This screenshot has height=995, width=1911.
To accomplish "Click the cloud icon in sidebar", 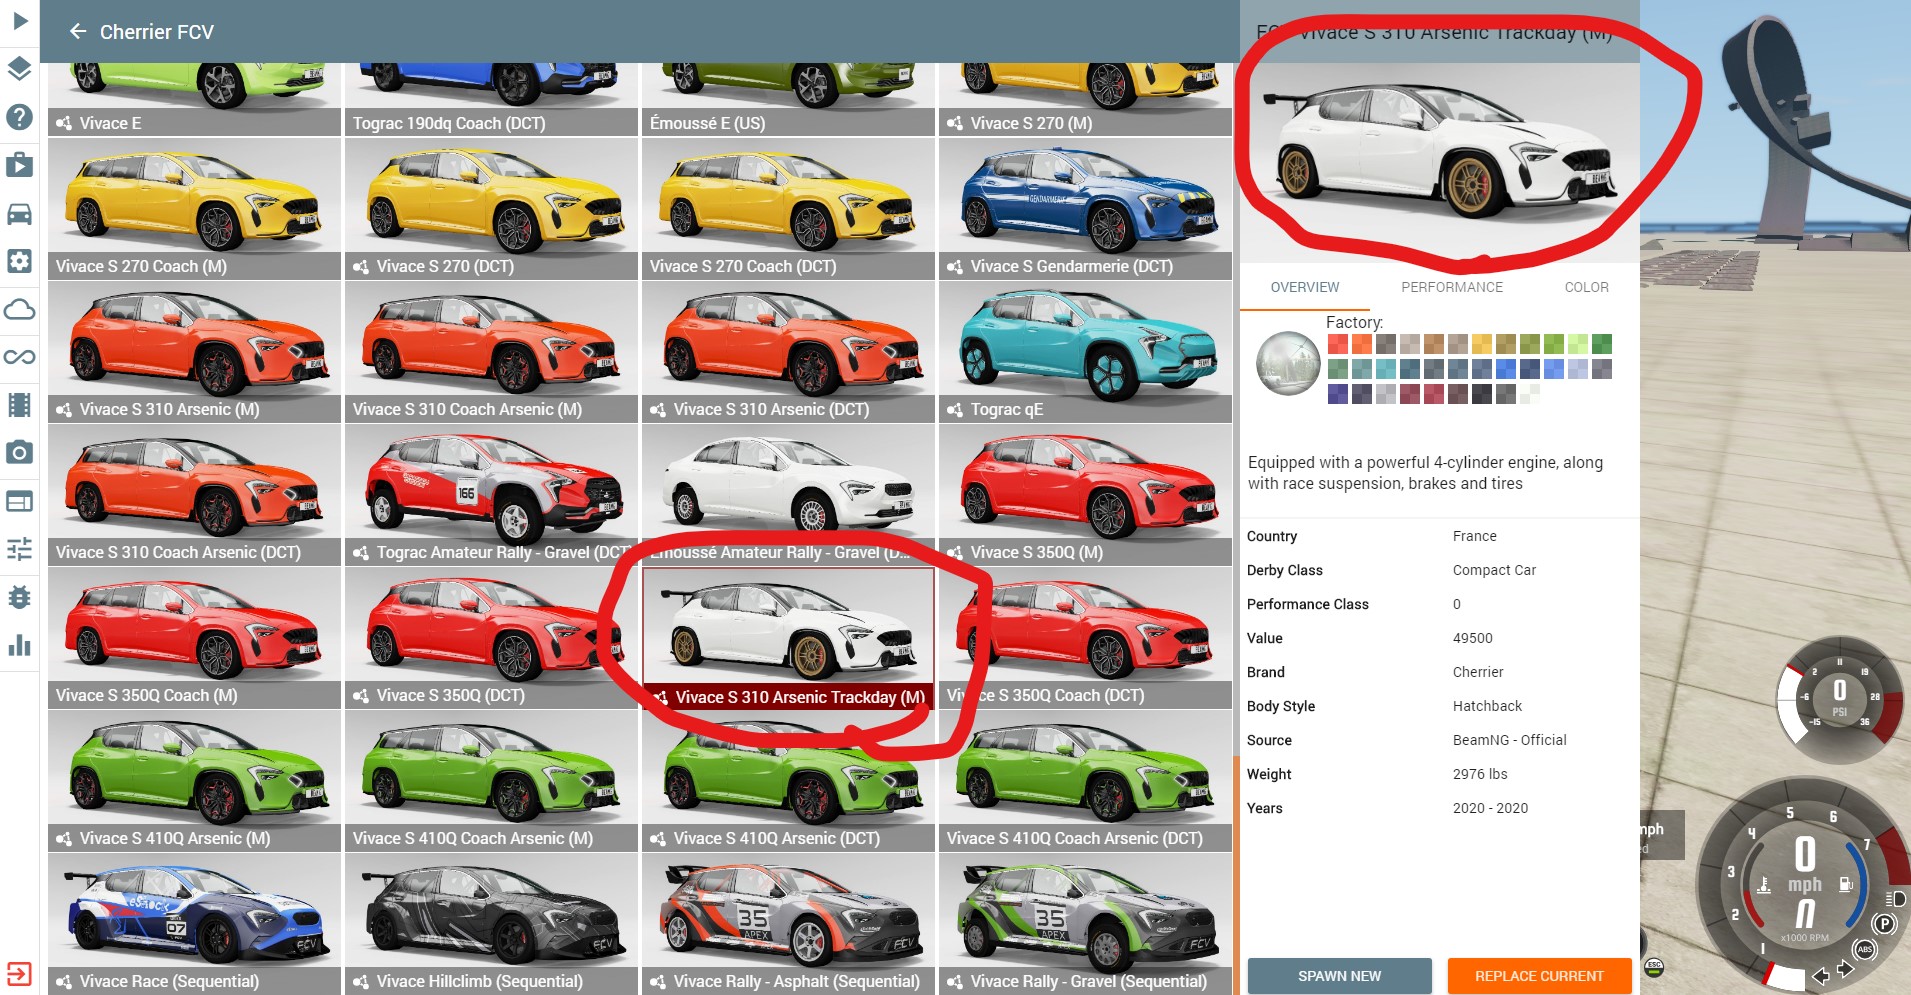I will [x=19, y=309].
